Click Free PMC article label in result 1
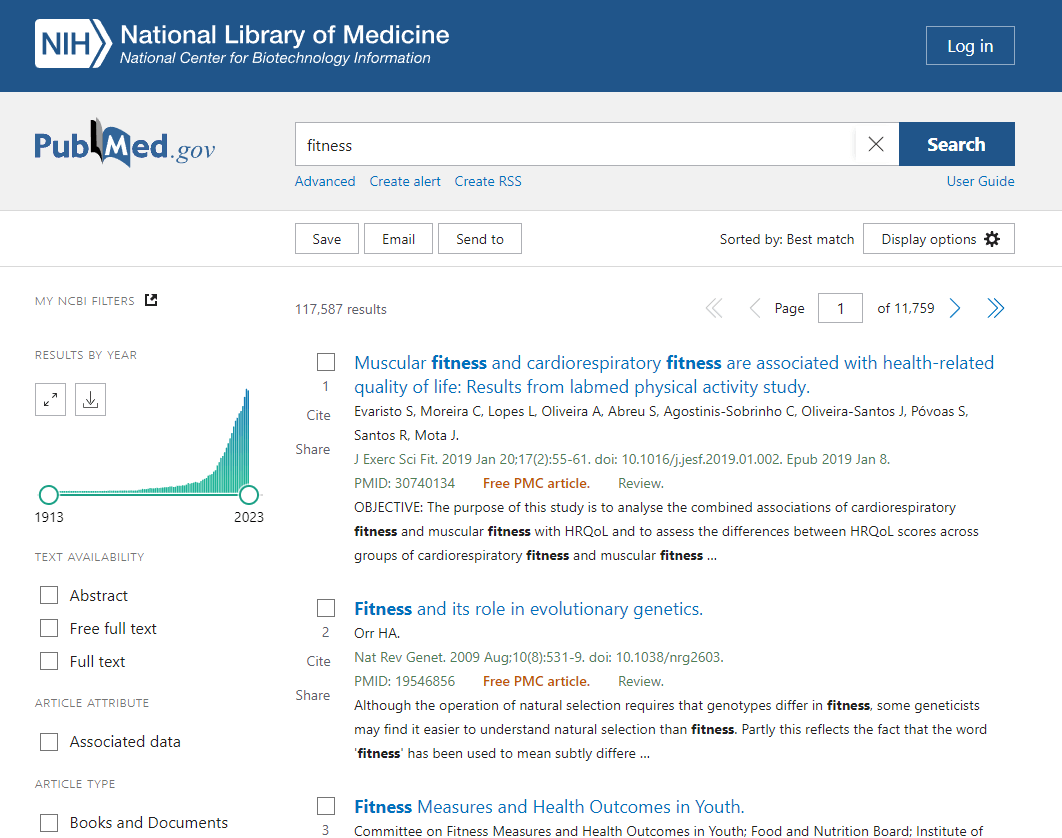 coord(536,484)
